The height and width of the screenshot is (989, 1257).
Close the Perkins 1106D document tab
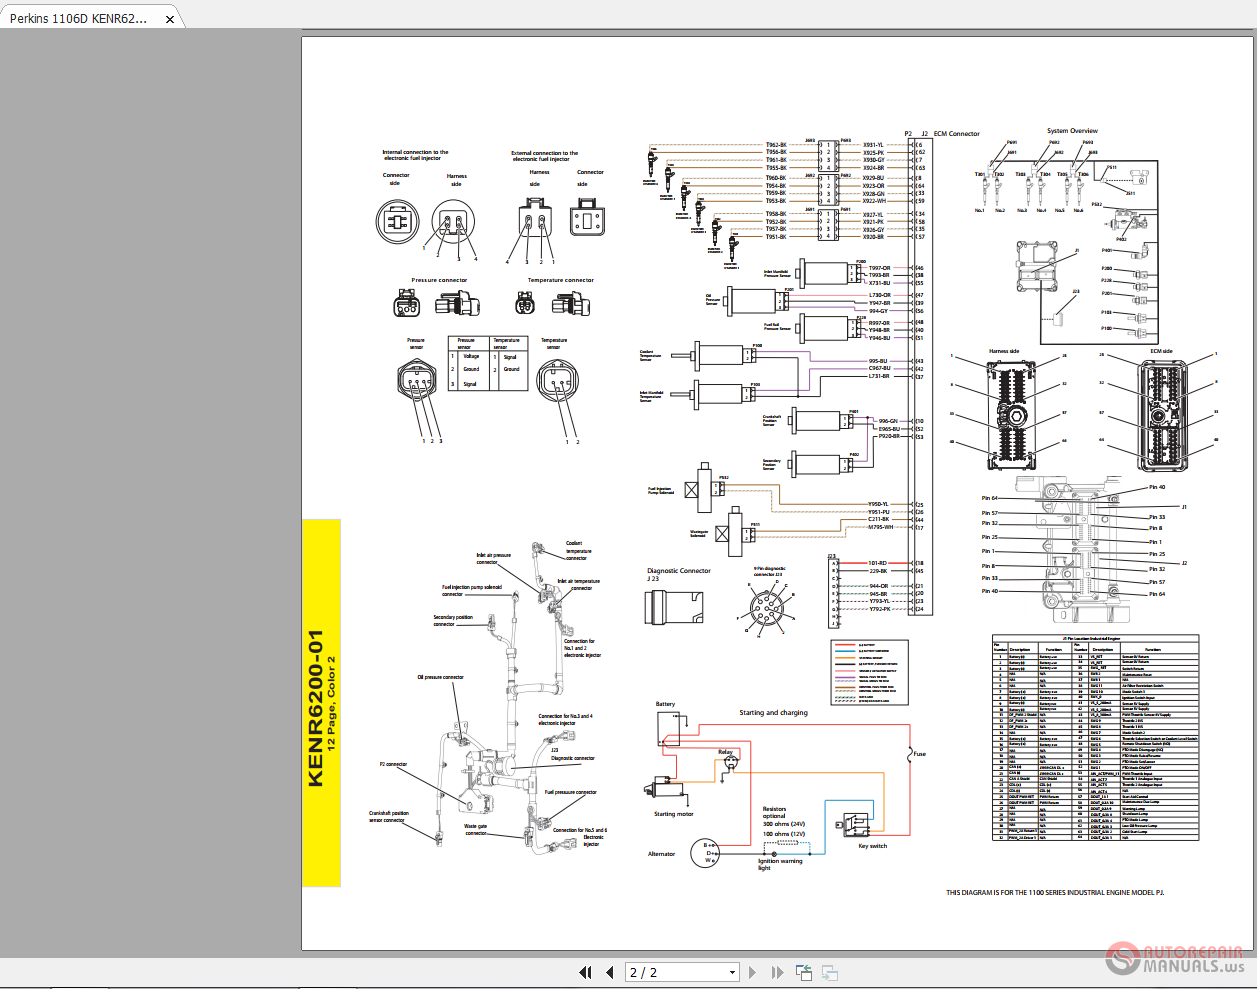pyautogui.click(x=170, y=19)
